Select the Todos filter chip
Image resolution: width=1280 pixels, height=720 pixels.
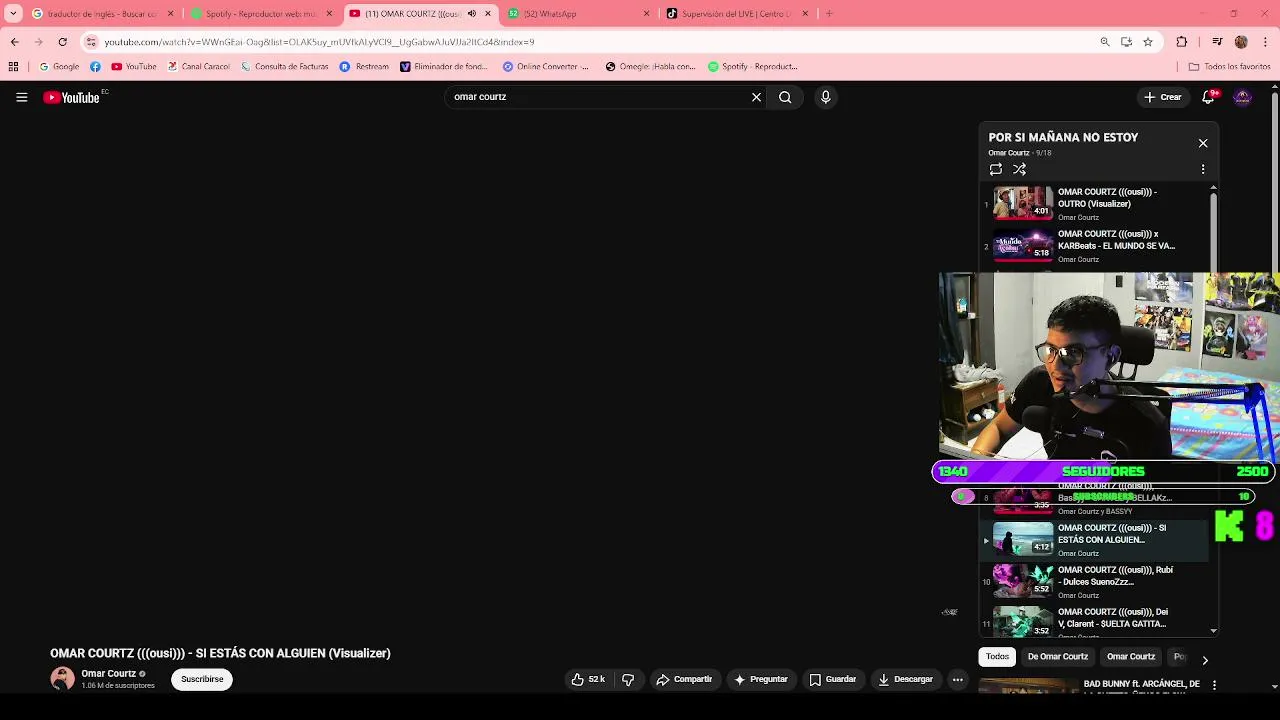[x=997, y=657]
